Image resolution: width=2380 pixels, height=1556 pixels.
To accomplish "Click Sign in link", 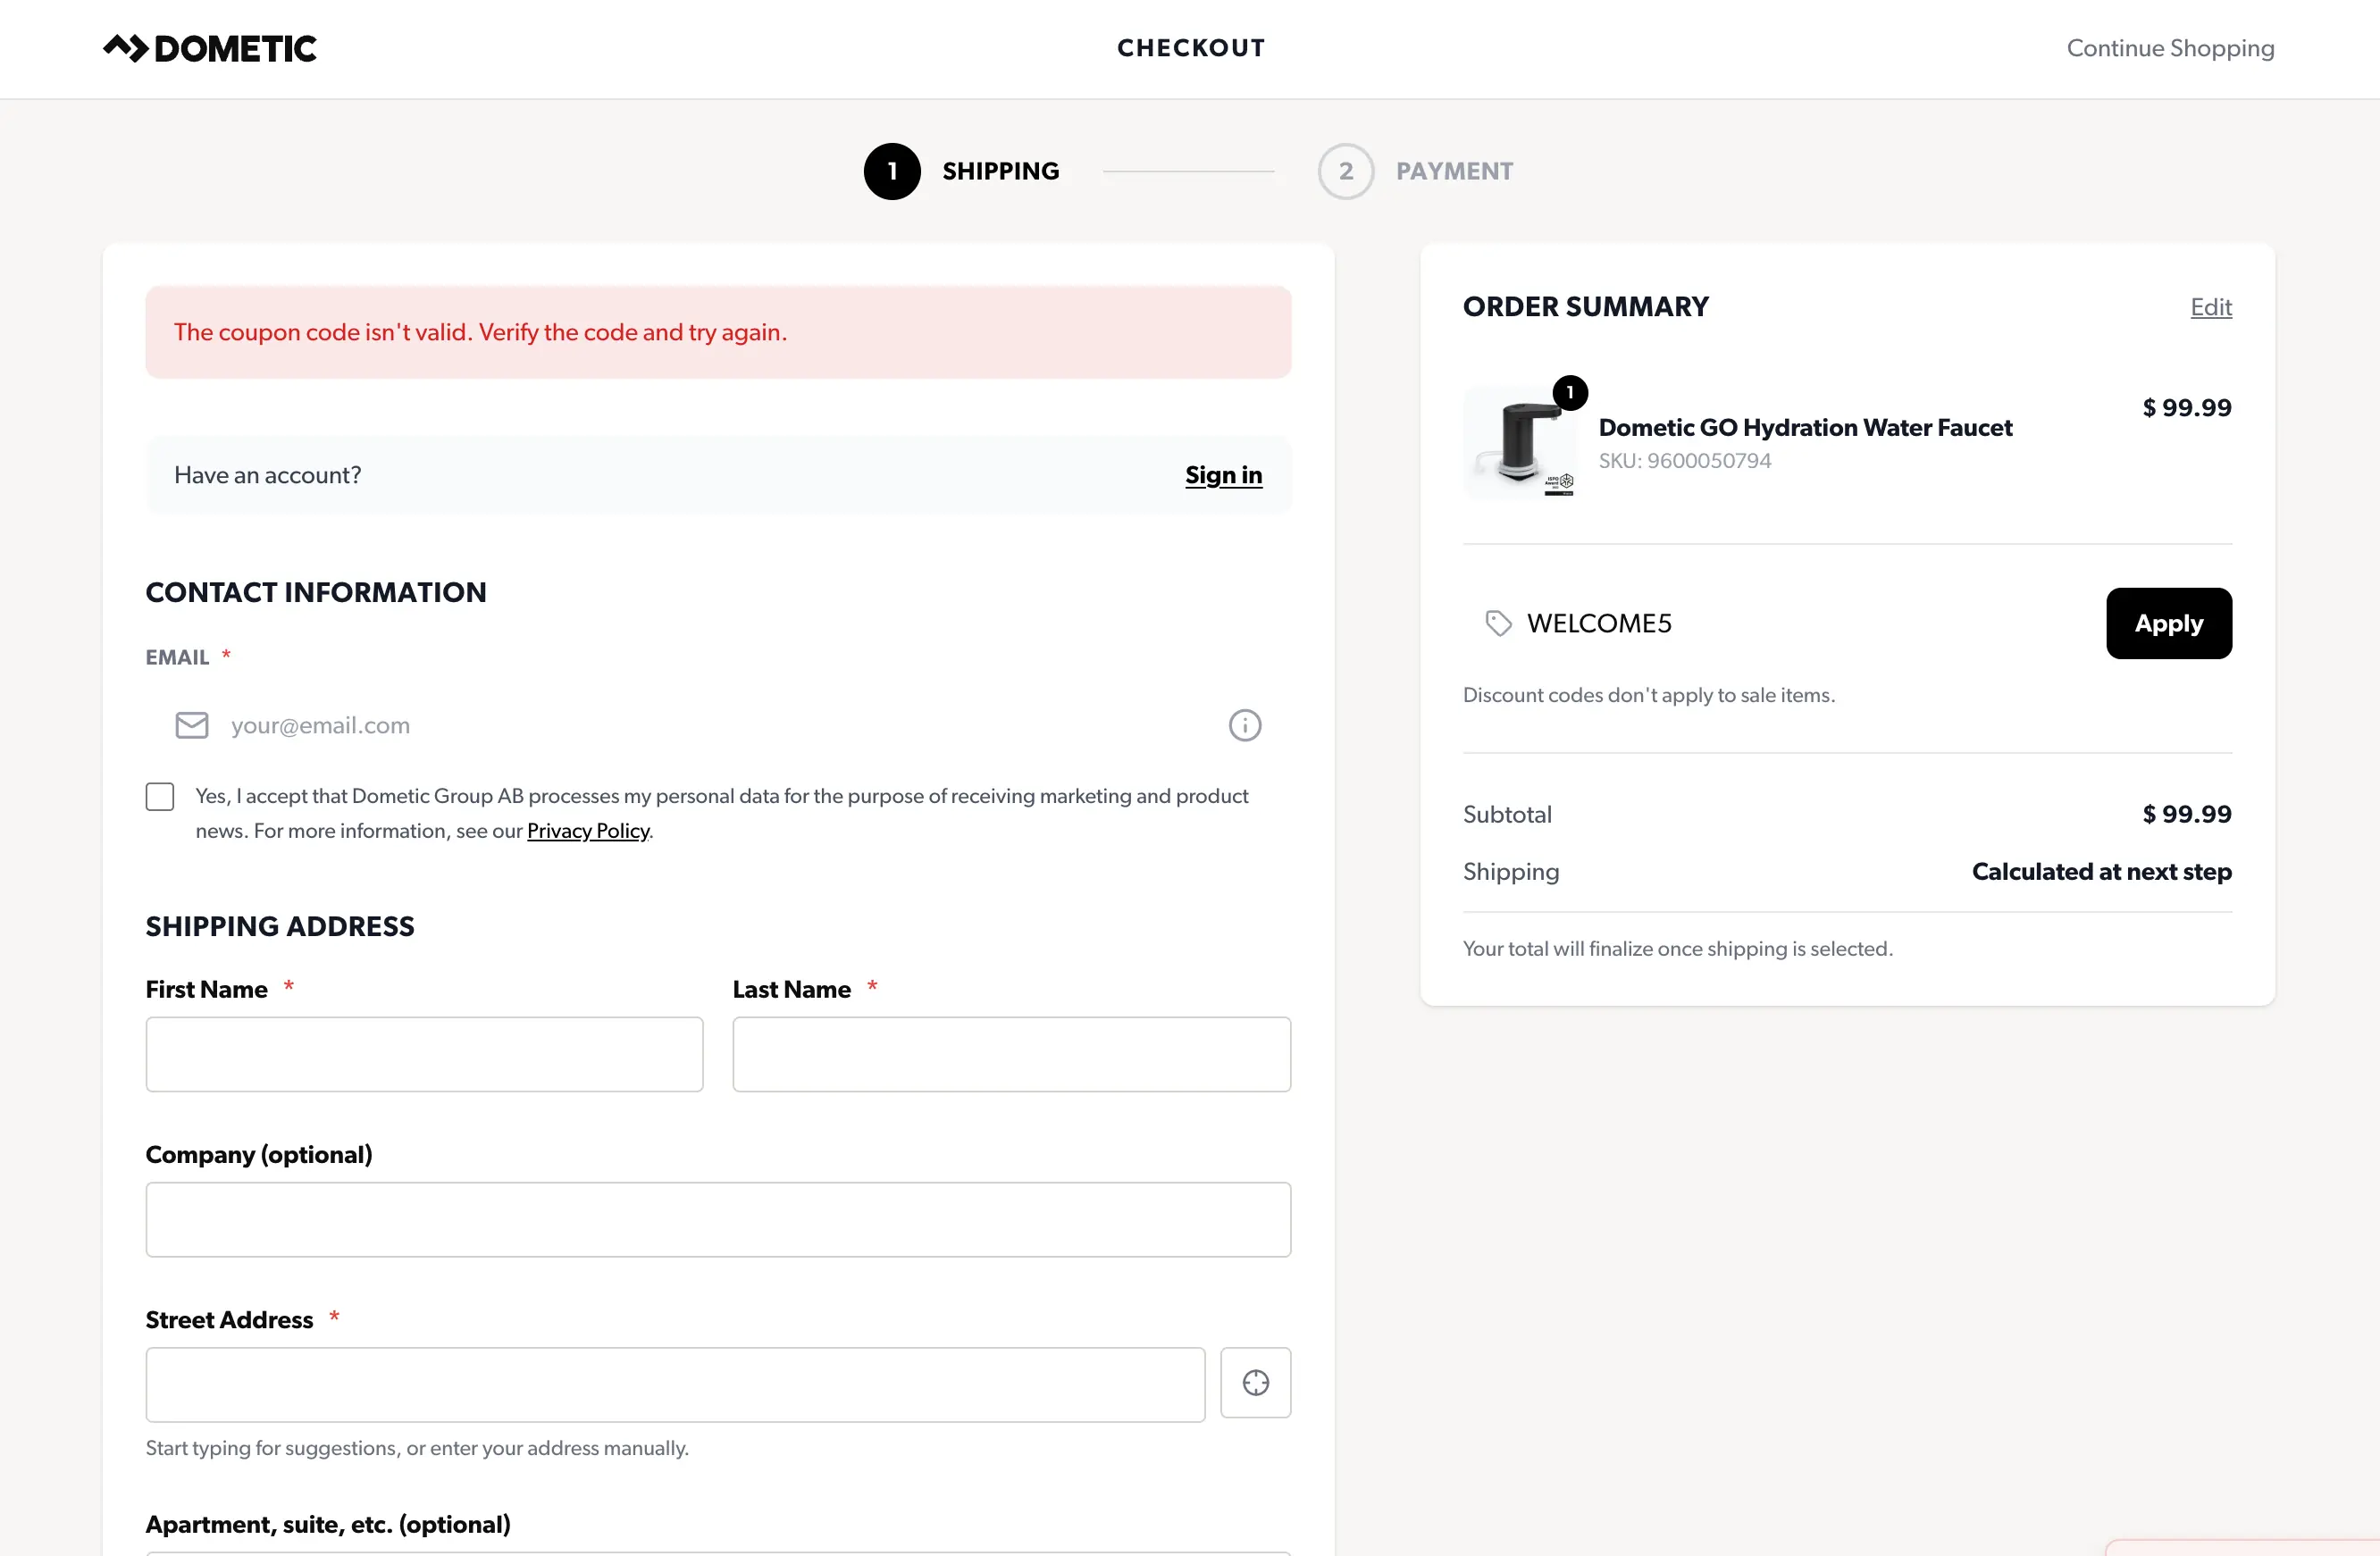I will [x=1224, y=475].
